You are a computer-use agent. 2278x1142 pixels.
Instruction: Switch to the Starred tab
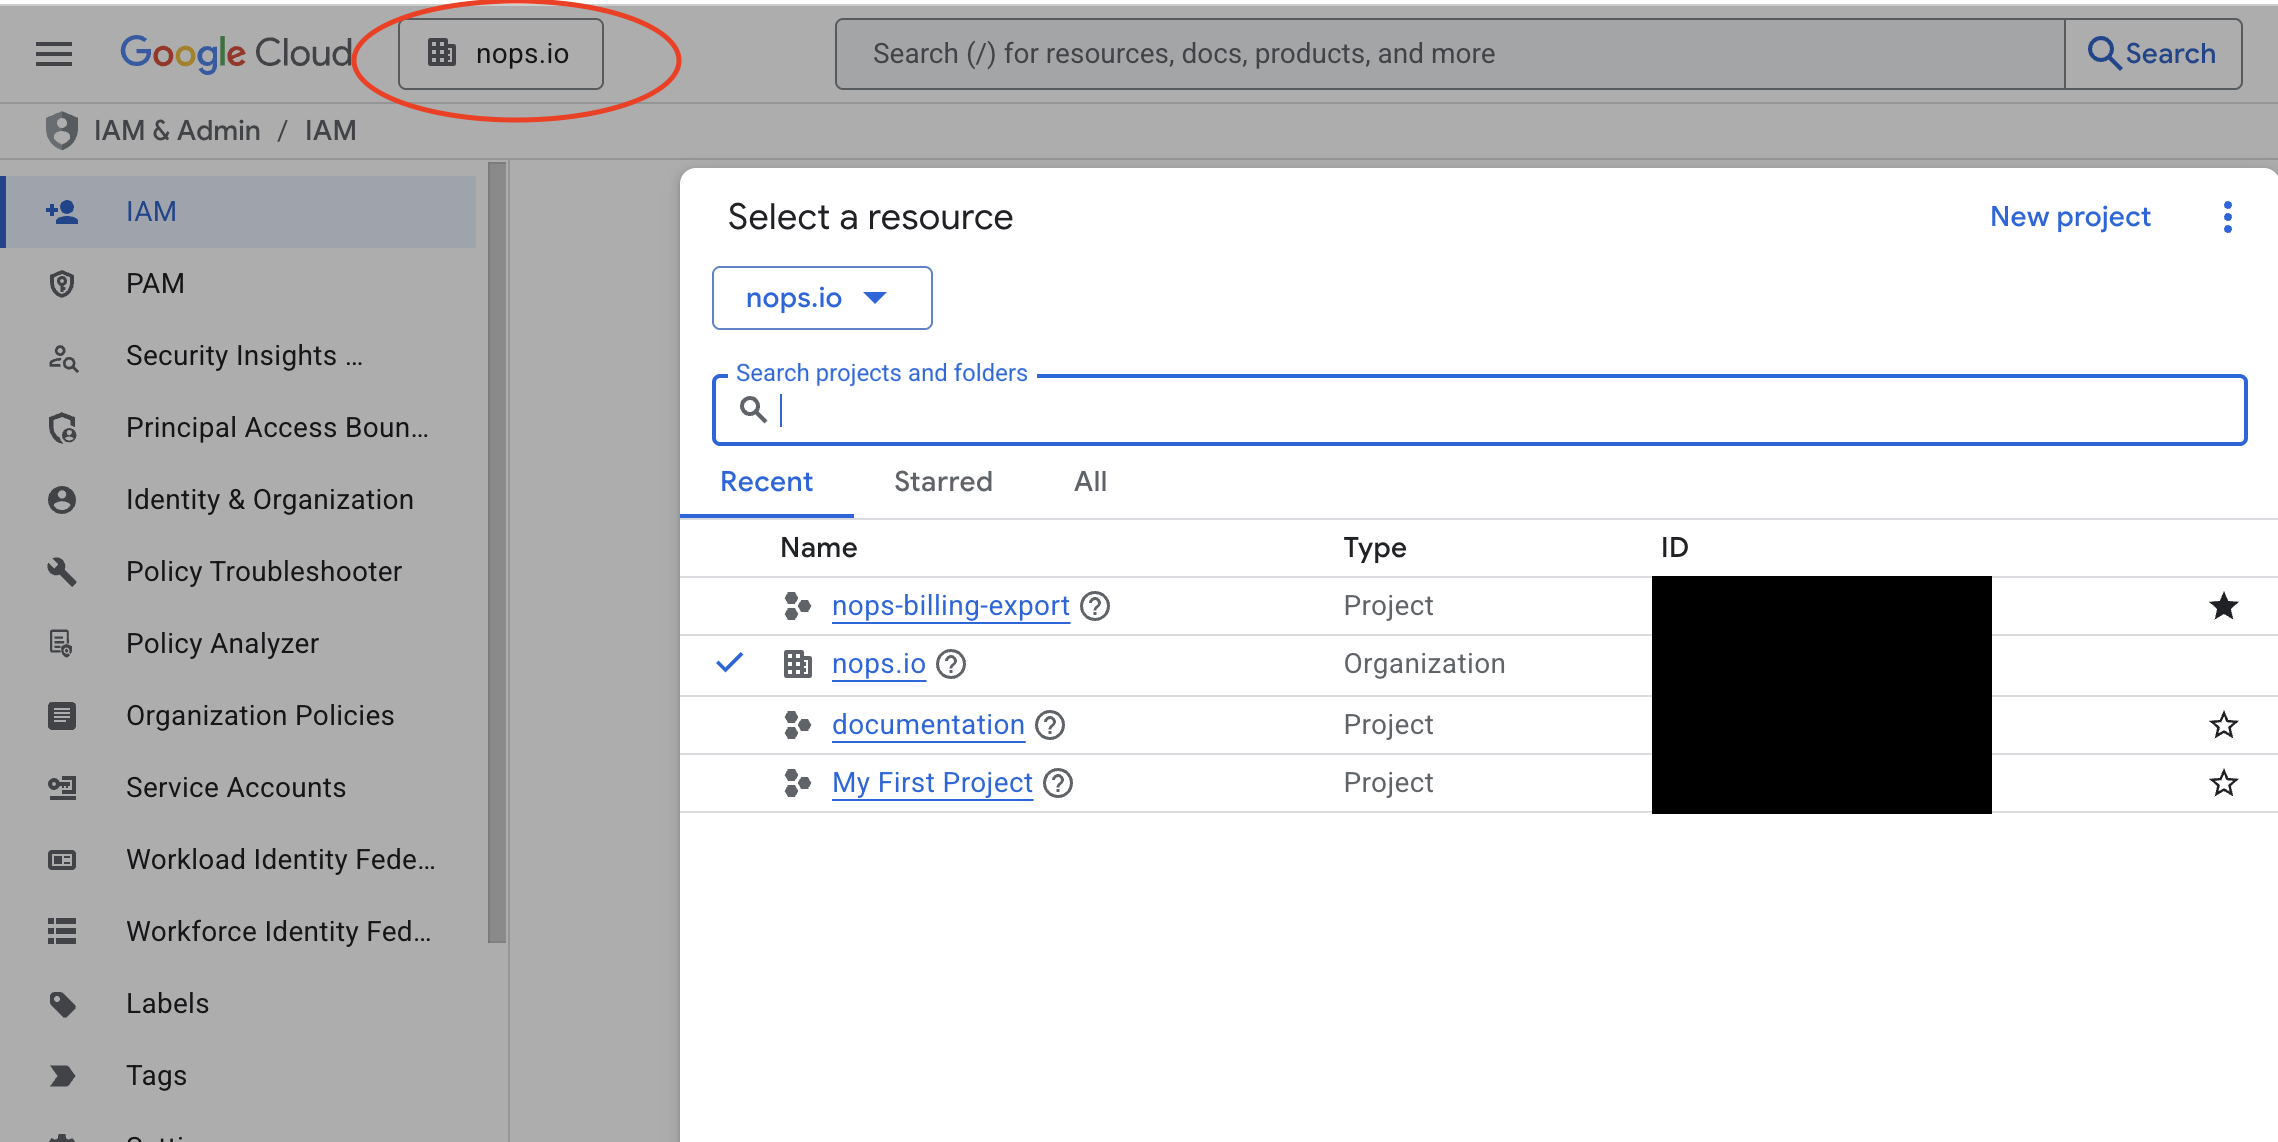tap(943, 482)
